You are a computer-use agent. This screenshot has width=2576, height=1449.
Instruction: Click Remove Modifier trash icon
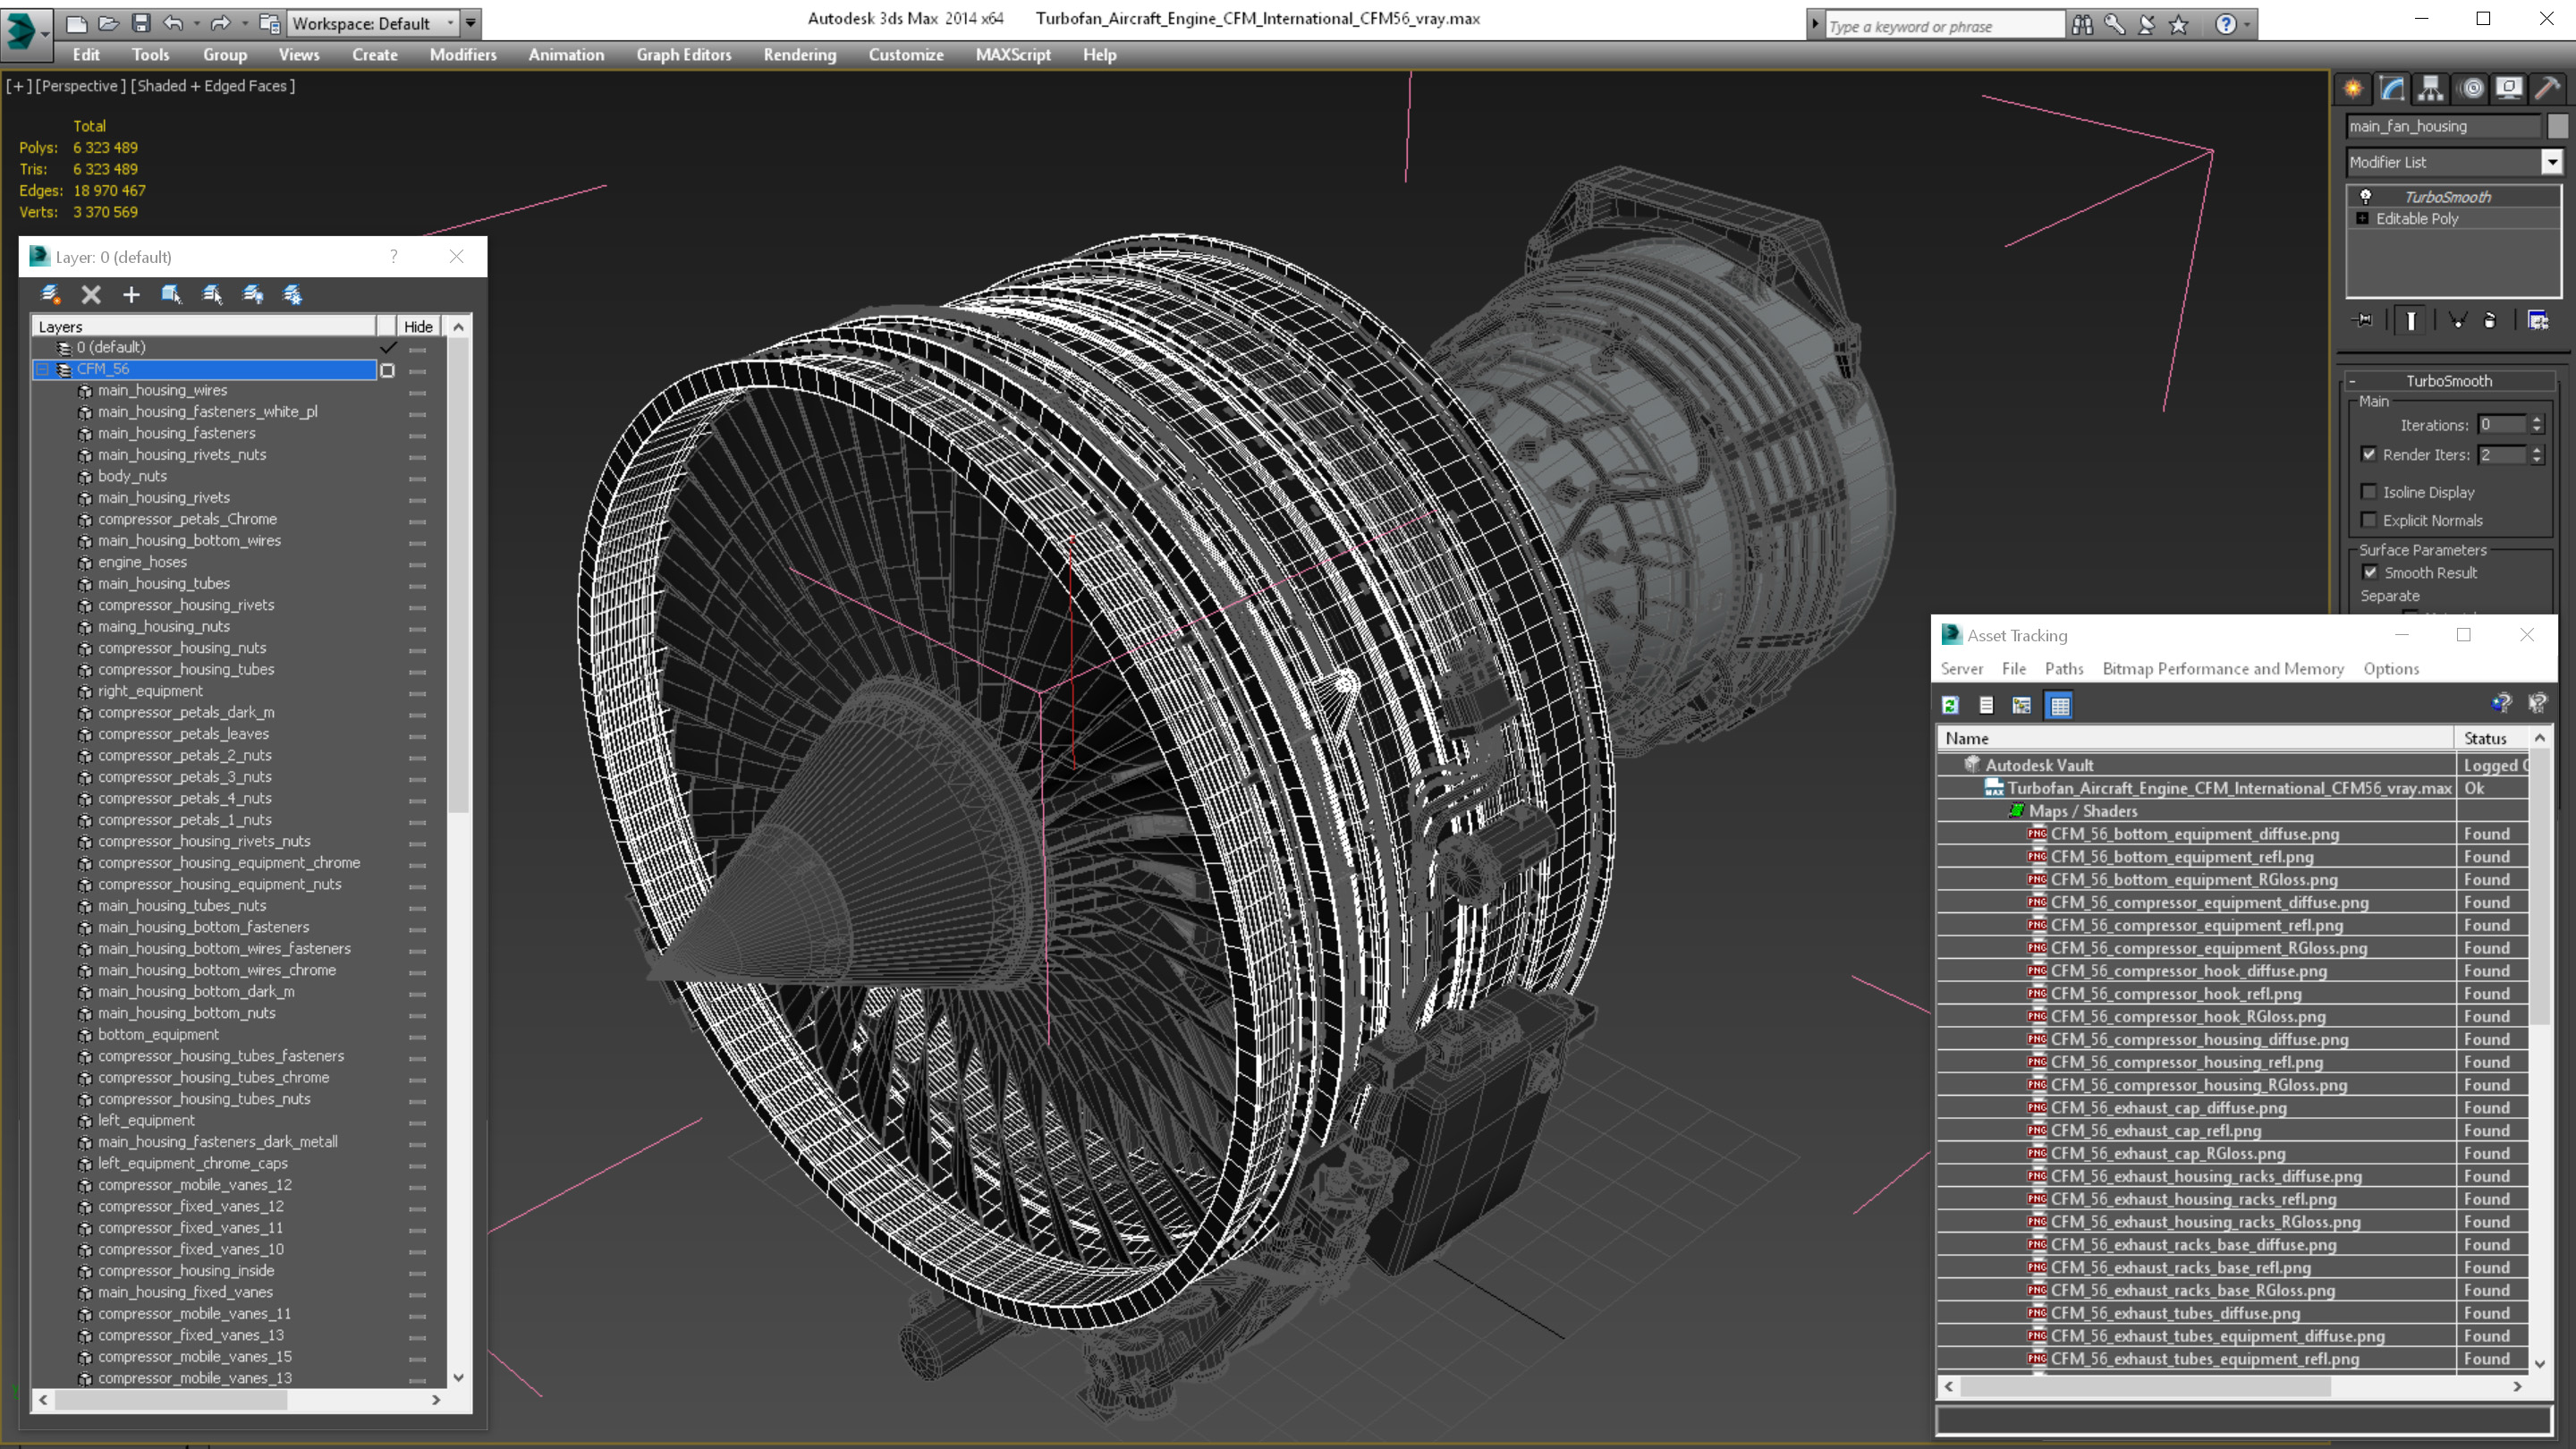(2490, 320)
